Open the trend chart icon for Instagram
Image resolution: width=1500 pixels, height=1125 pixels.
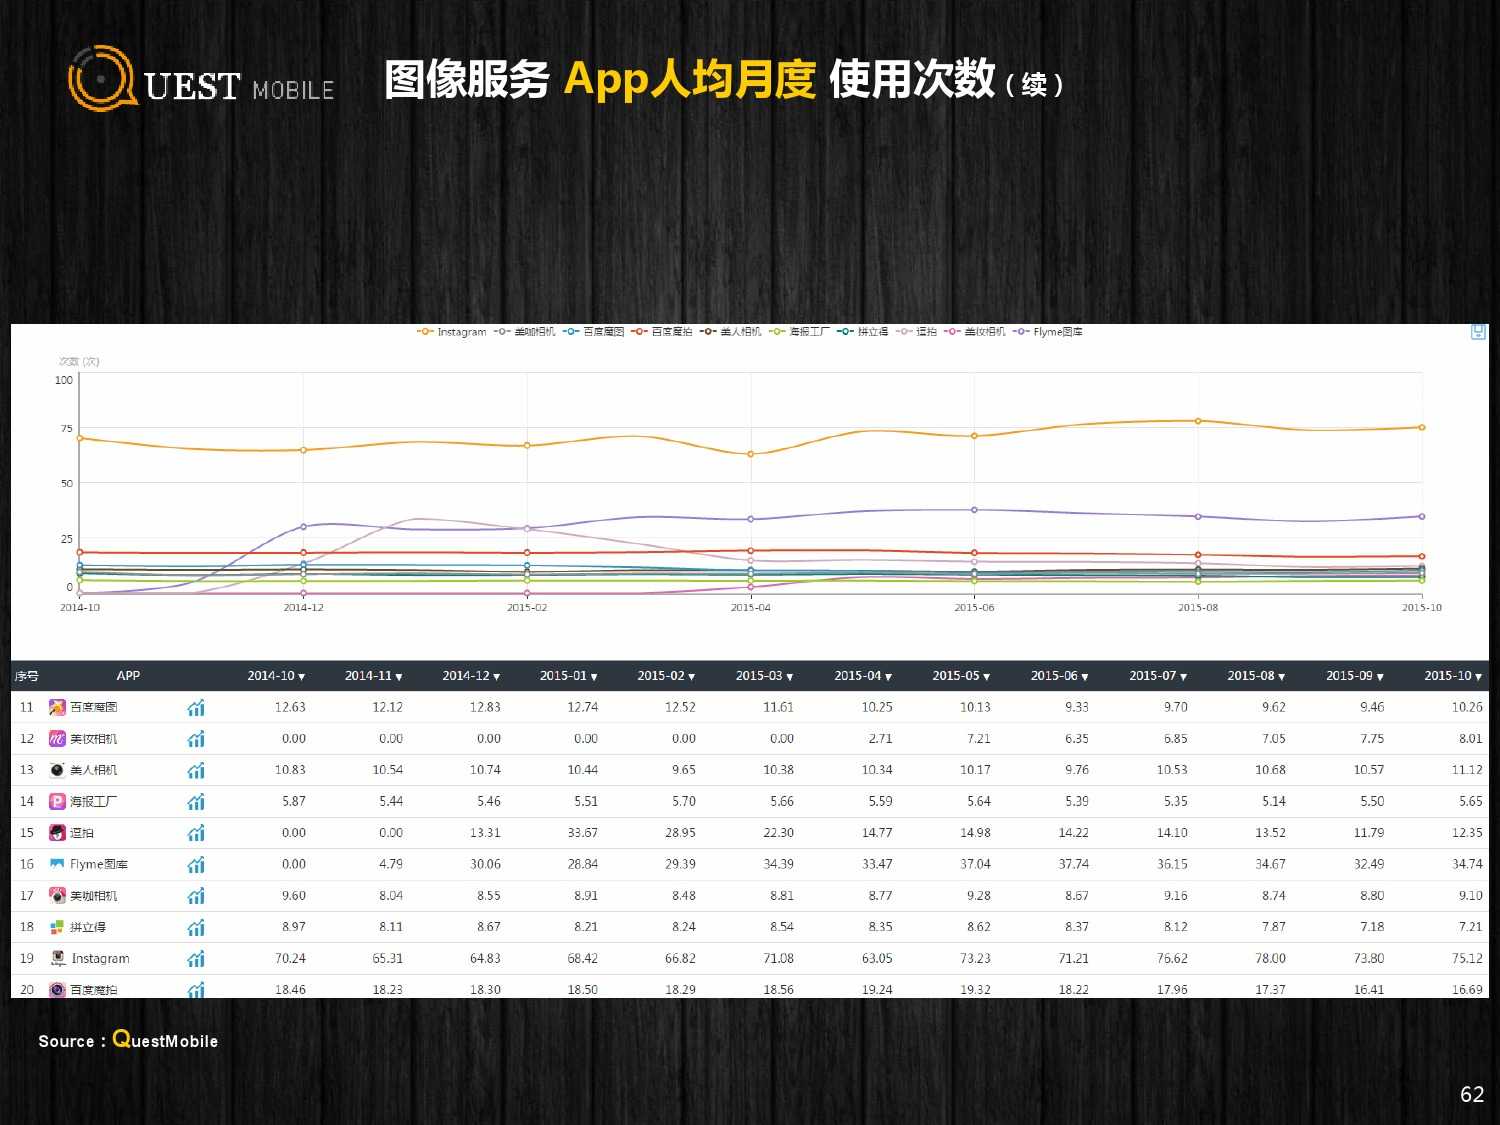point(196,959)
